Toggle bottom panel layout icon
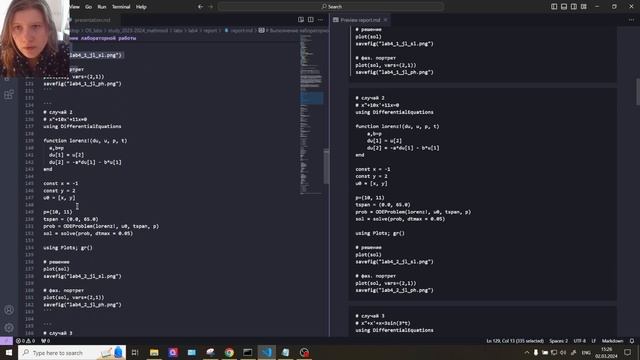 click(x=564, y=7)
